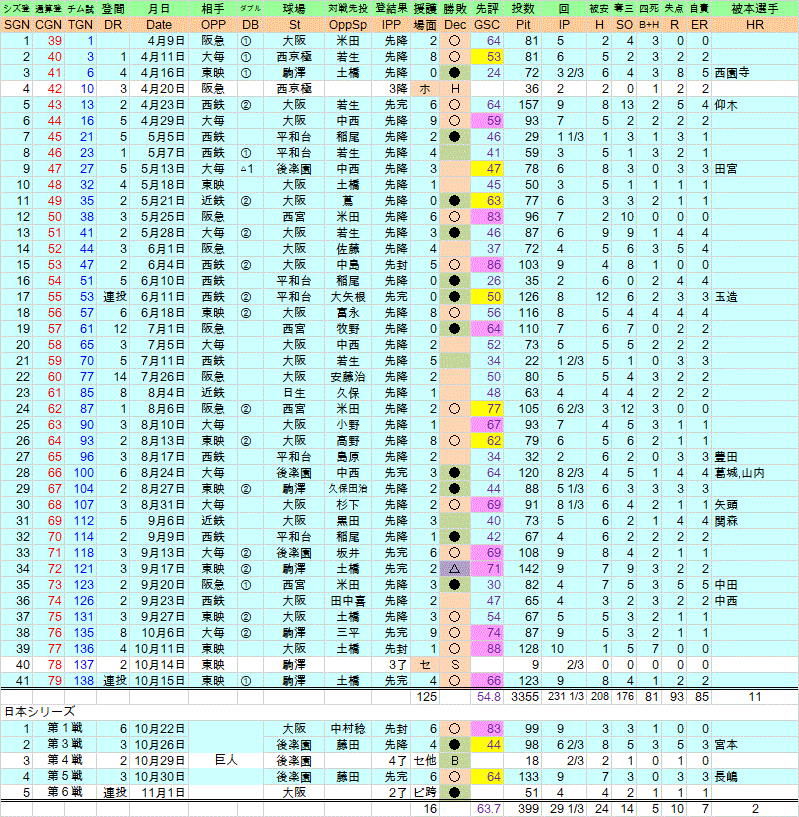This screenshot has width=799, height=817.
Task: Click the home run name 田宮
Action: pyautogui.click(x=726, y=169)
